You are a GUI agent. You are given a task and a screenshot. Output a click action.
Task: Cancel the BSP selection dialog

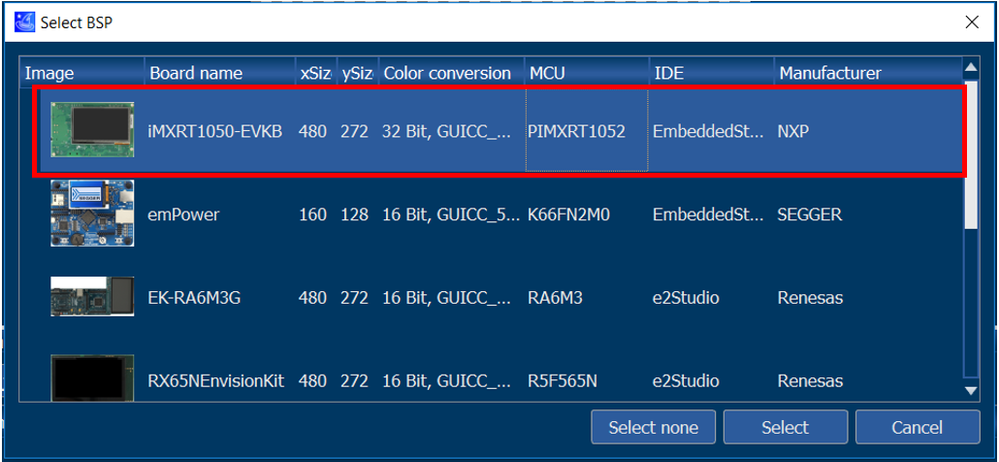point(917,427)
